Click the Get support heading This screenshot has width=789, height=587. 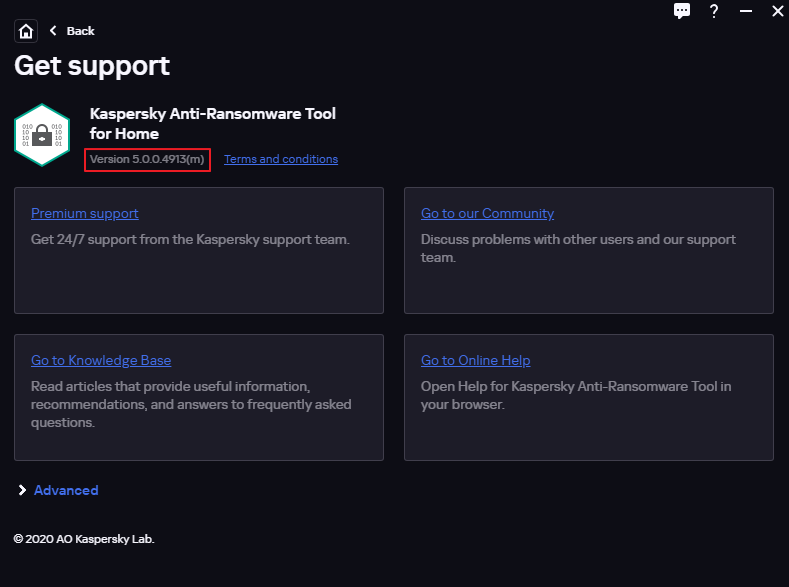click(x=92, y=66)
